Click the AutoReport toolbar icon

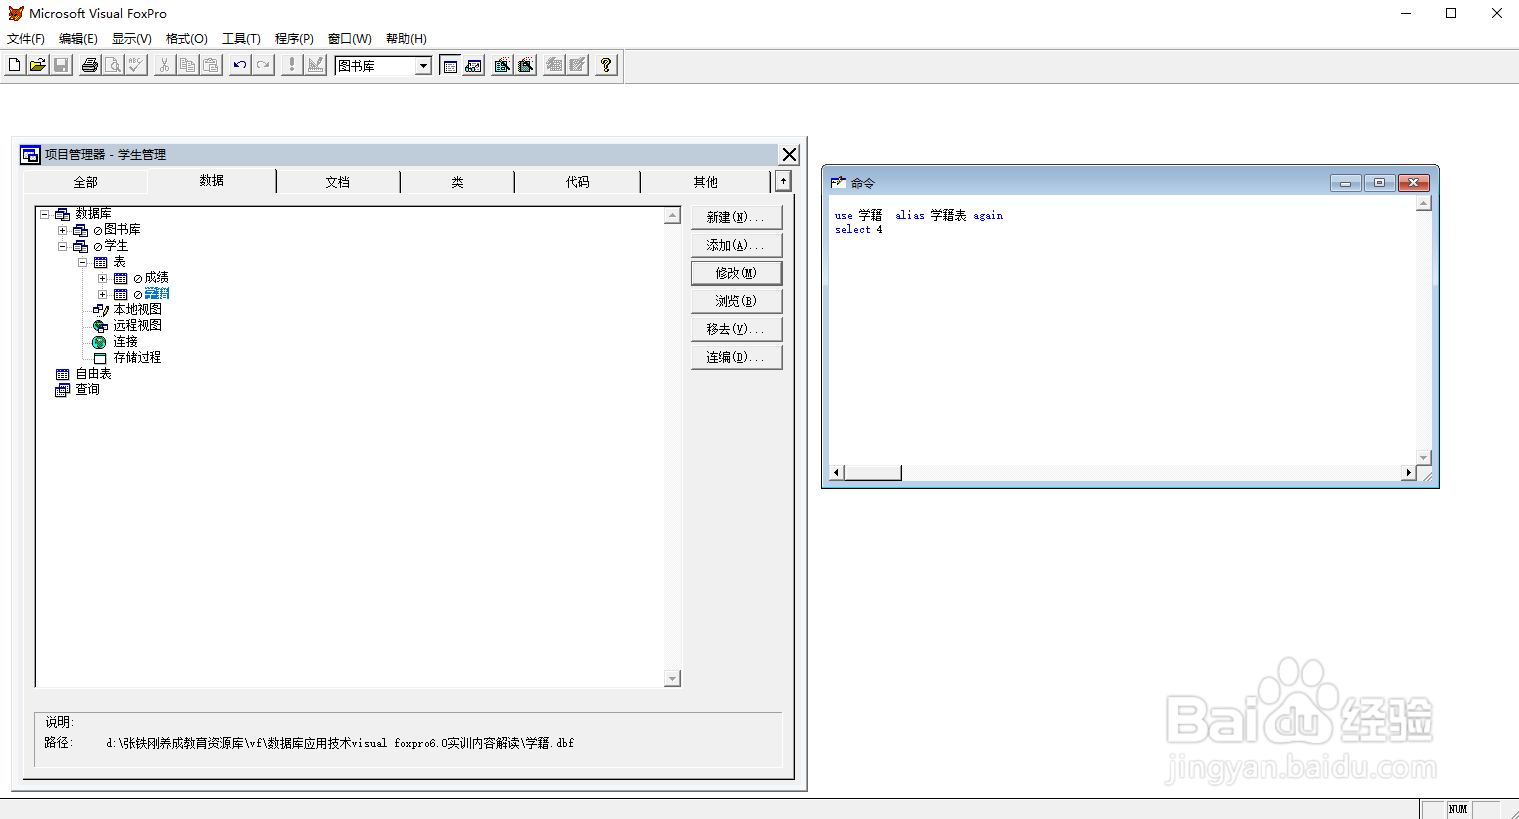[577, 65]
